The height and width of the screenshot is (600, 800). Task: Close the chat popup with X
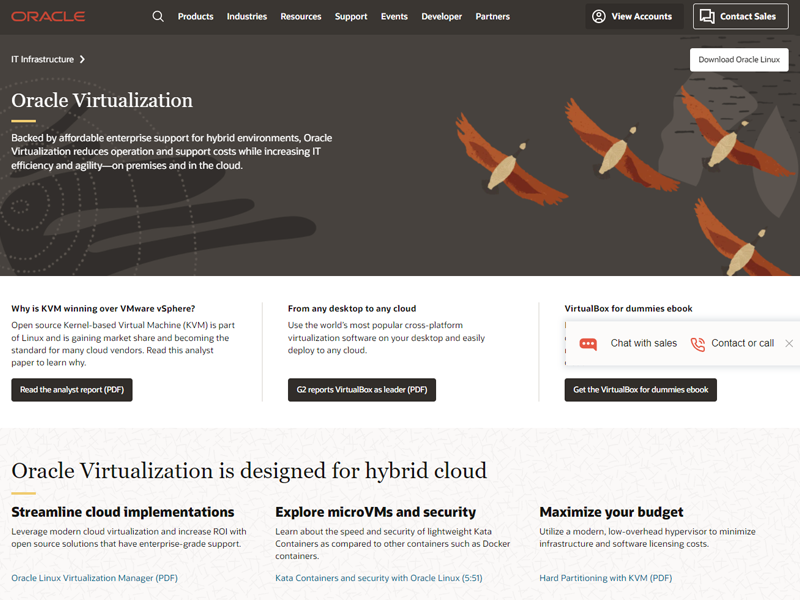789,344
